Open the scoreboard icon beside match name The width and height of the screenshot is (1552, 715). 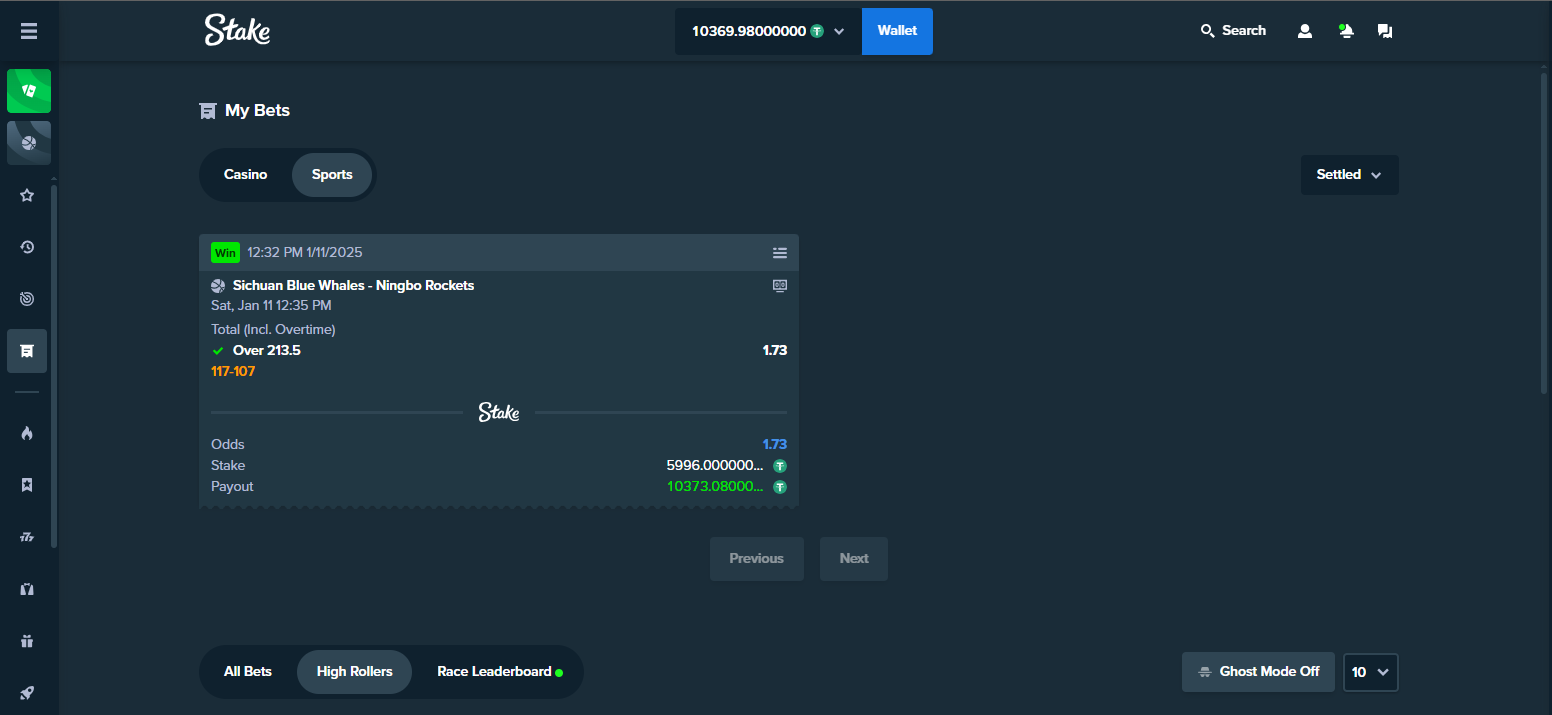pyautogui.click(x=780, y=285)
